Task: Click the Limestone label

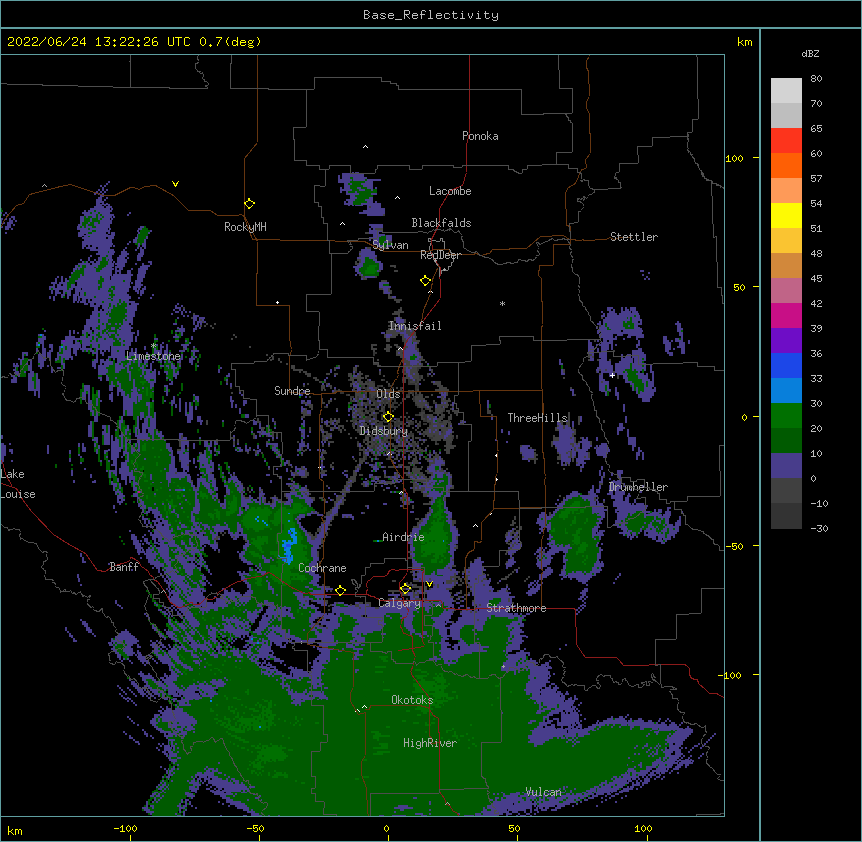Action: coord(153,356)
